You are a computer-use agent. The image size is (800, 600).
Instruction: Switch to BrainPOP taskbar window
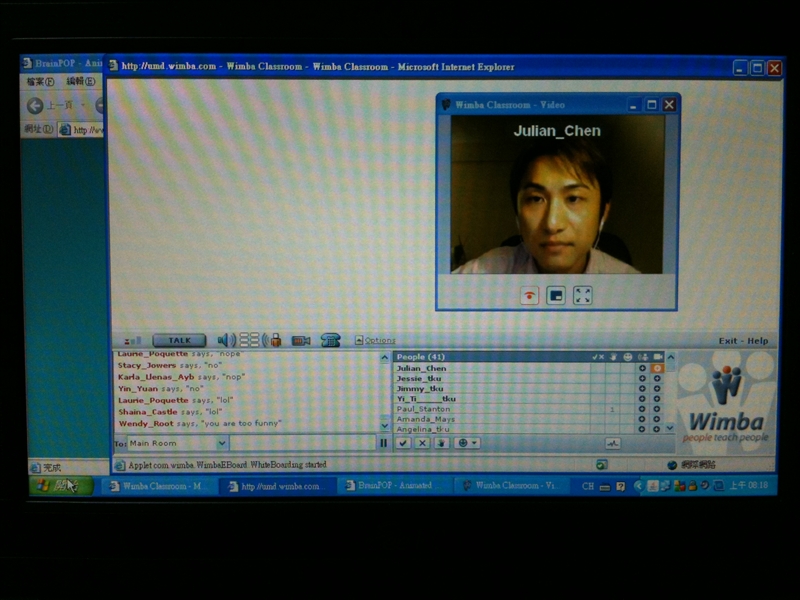point(388,486)
